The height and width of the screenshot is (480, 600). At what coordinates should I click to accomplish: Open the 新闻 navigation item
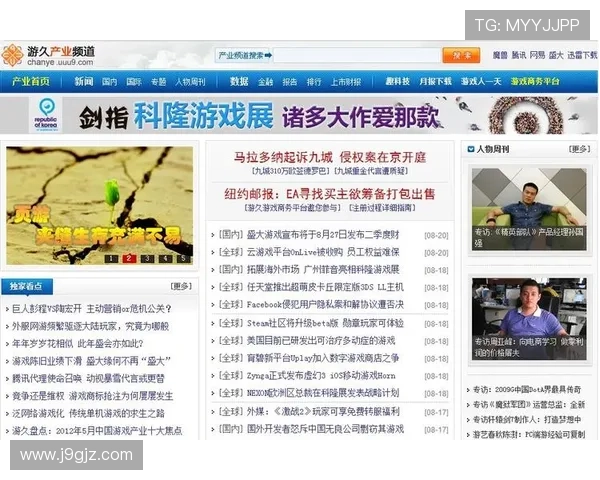pyautogui.click(x=84, y=82)
